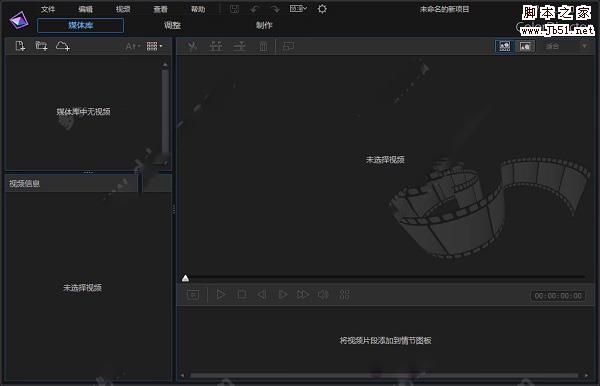The width and height of the screenshot is (600, 386).
Task: Toggle the second preview view mode button
Action: click(525, 46)
